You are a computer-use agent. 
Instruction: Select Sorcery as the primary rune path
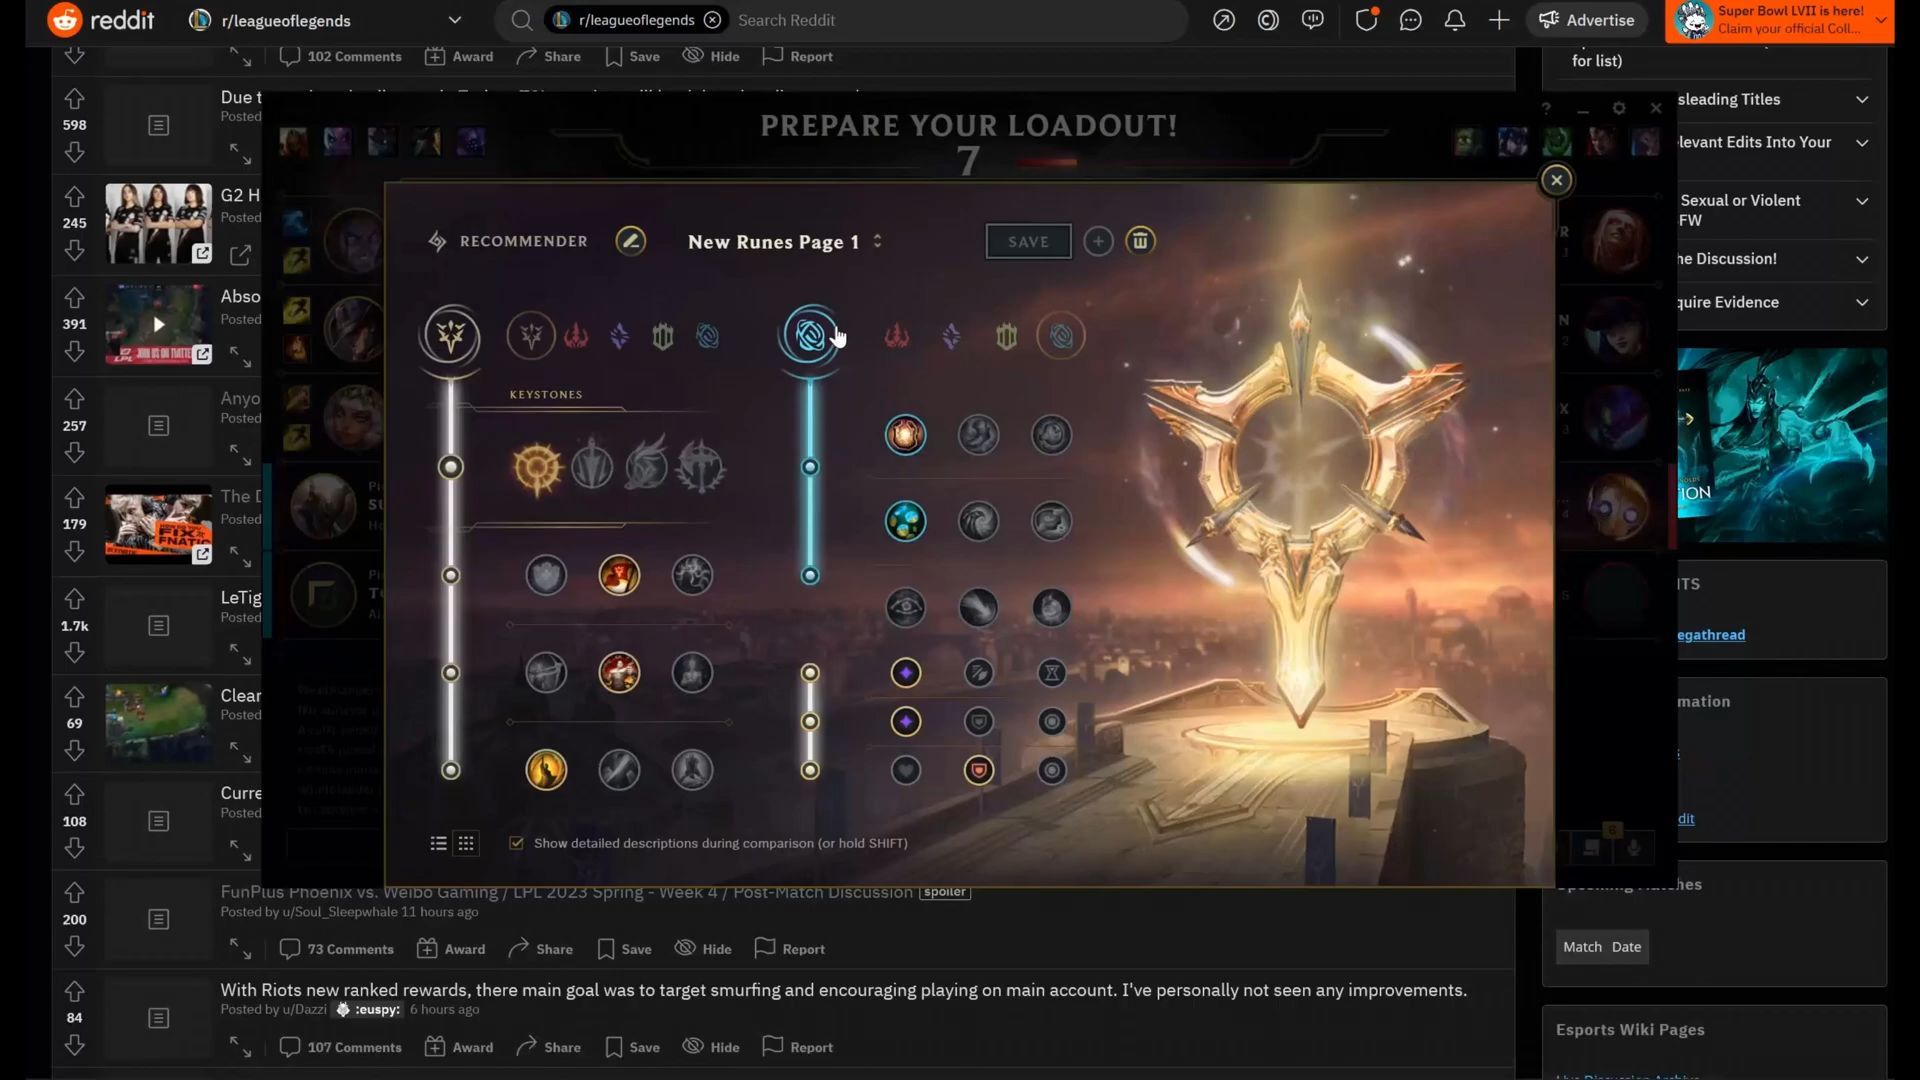point(619,336)
